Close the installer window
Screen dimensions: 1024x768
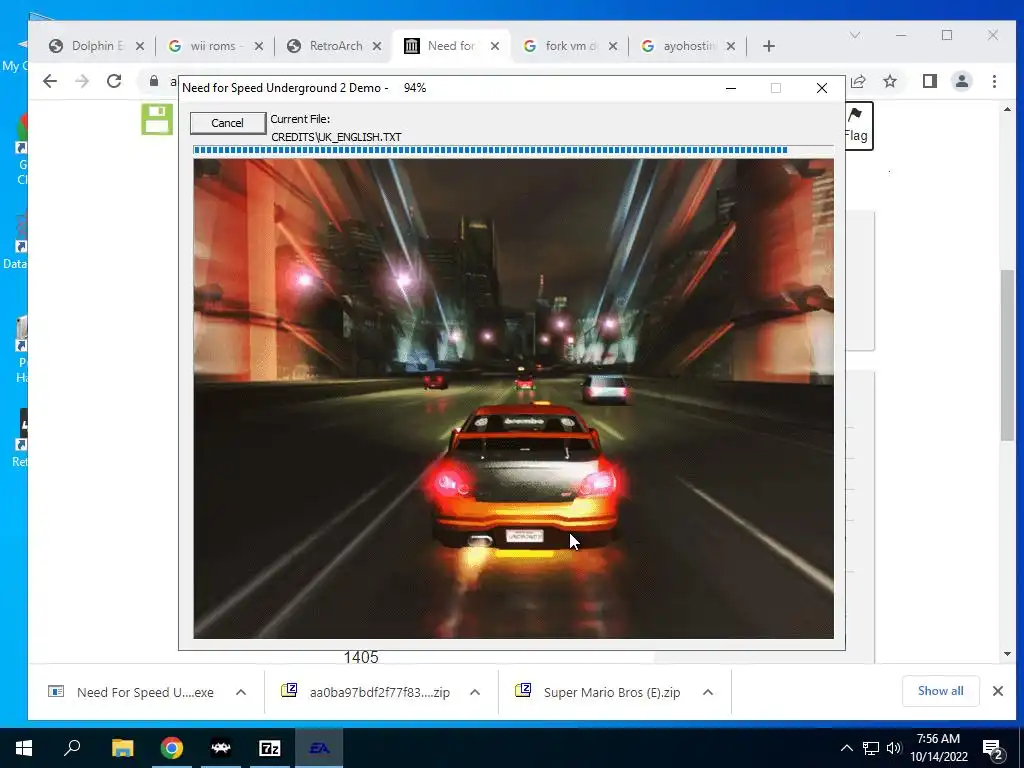822,88
